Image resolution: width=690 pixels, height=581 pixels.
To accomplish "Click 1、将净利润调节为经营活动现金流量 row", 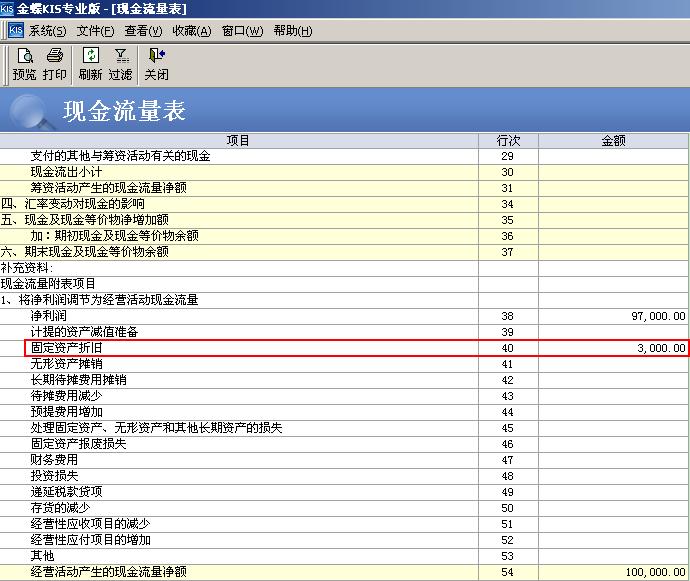I will point(344,300).
